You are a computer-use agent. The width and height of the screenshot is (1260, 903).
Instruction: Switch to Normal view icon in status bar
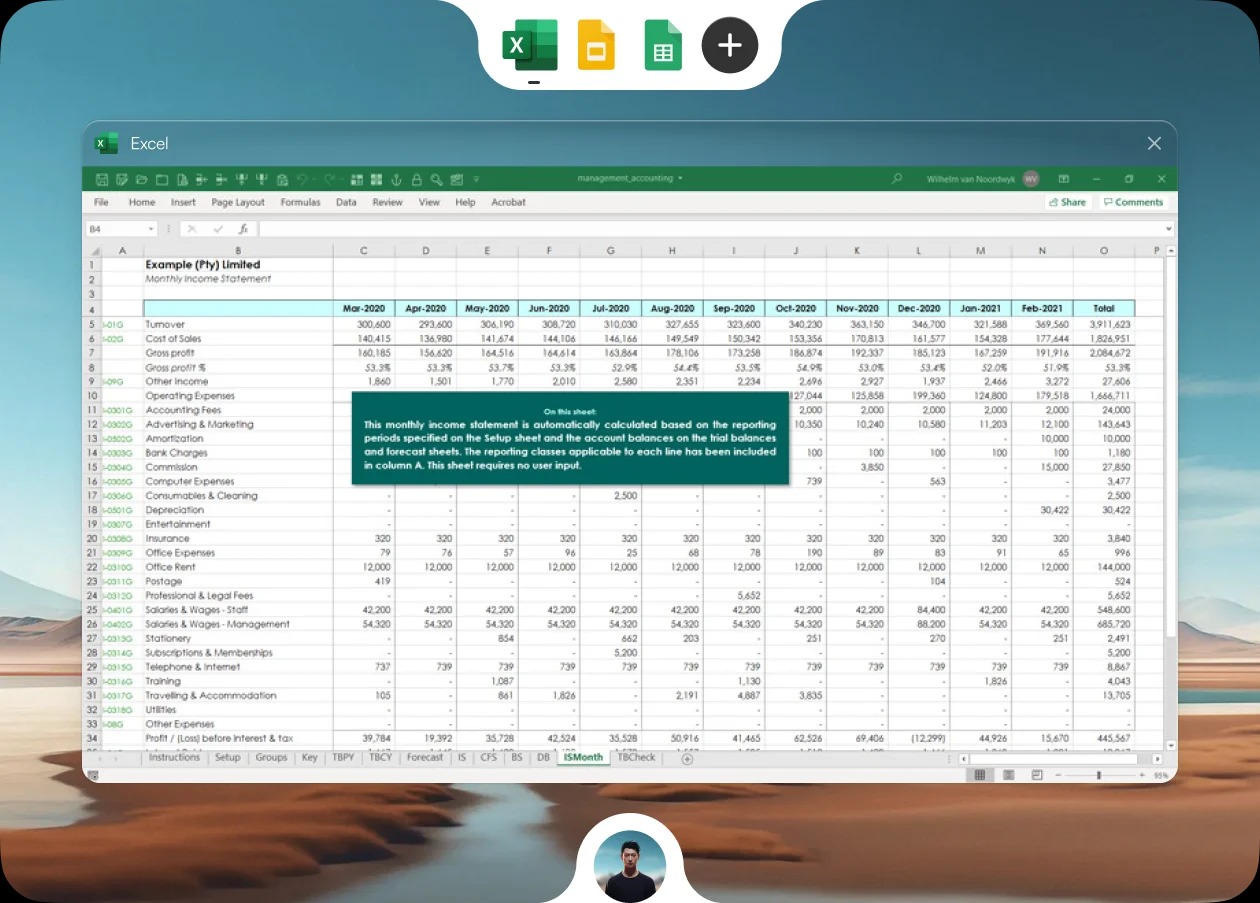tap(980, 775)
